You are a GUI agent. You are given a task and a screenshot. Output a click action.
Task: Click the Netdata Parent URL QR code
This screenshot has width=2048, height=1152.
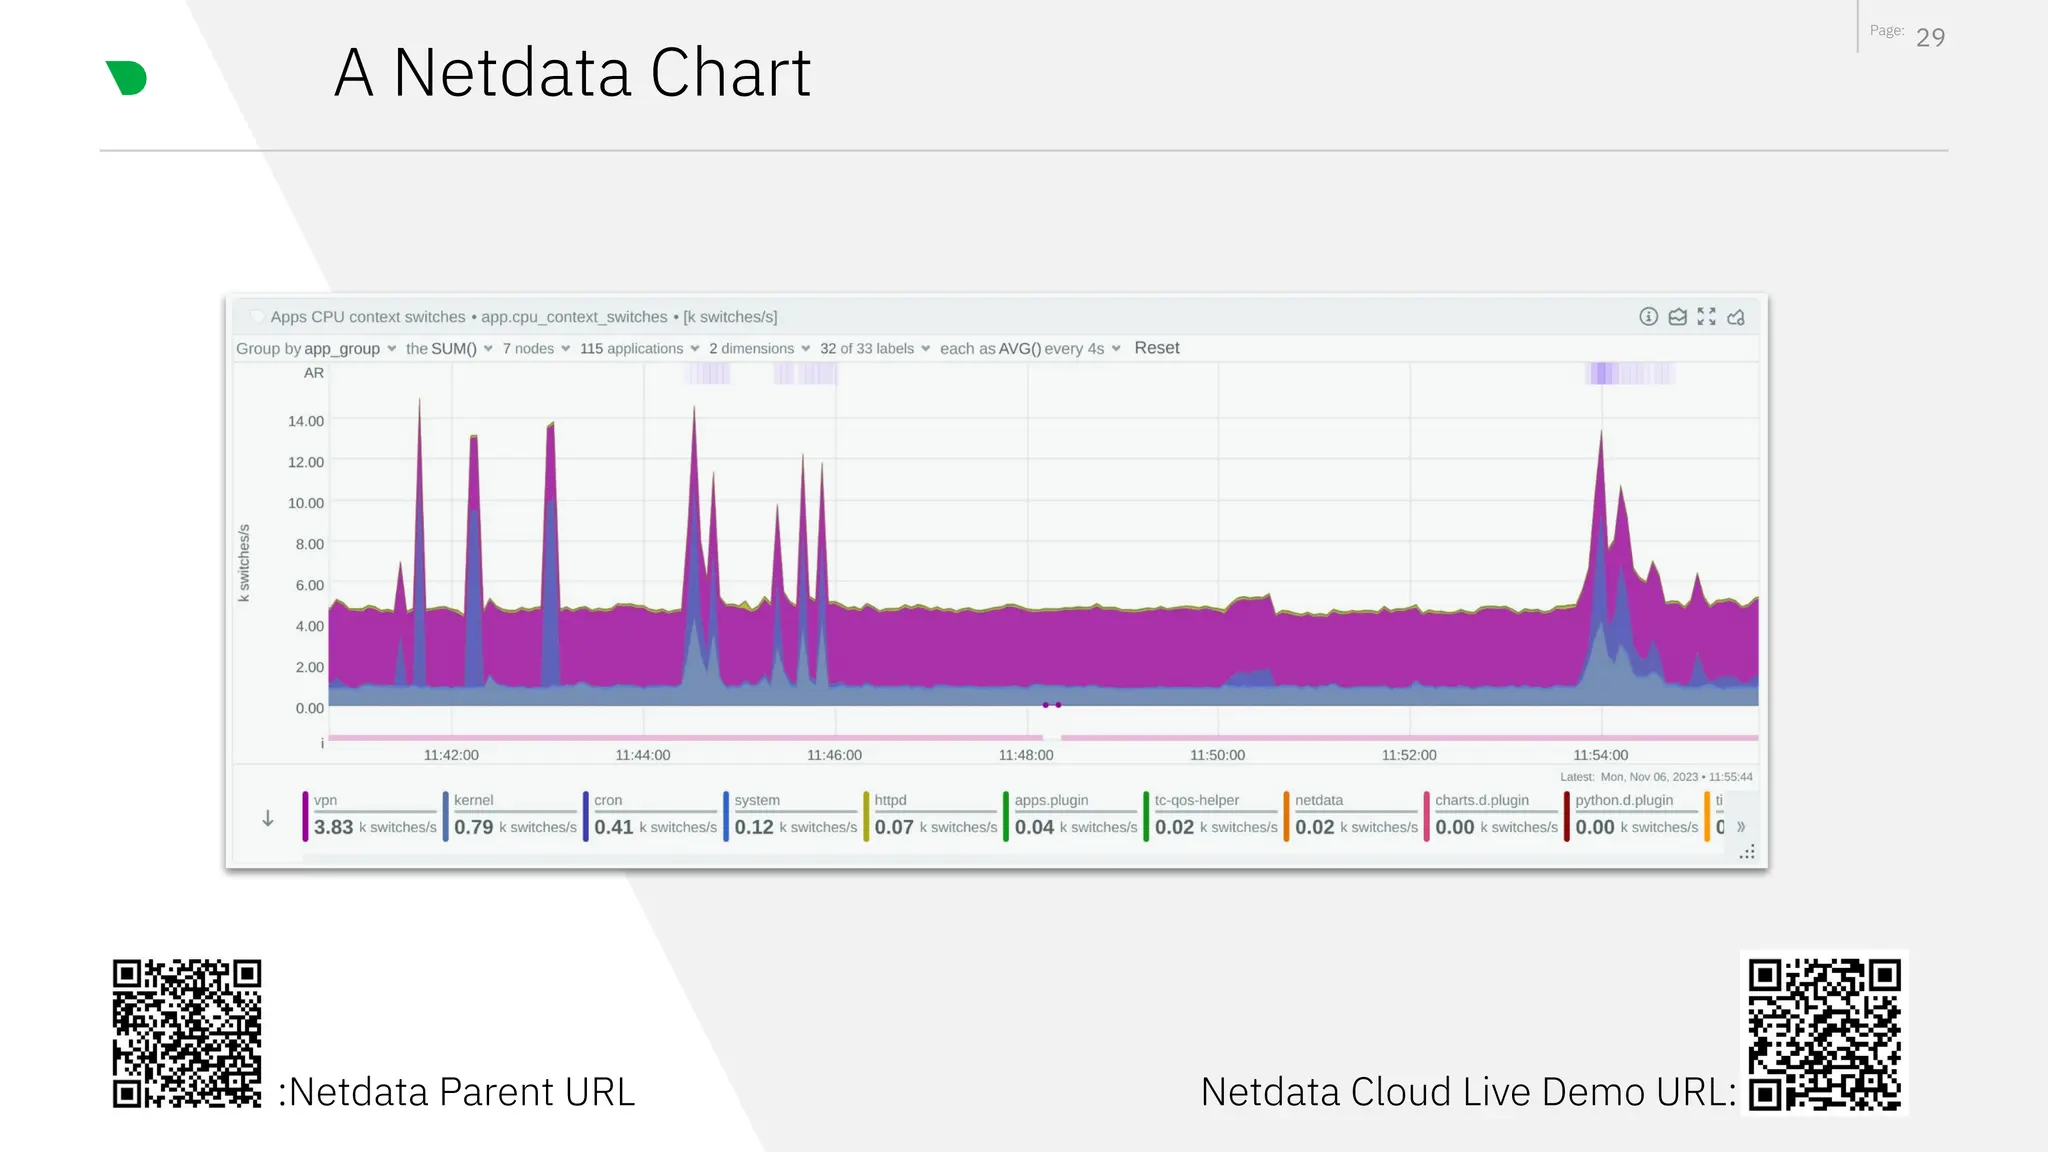click(x=187, y=1033)
